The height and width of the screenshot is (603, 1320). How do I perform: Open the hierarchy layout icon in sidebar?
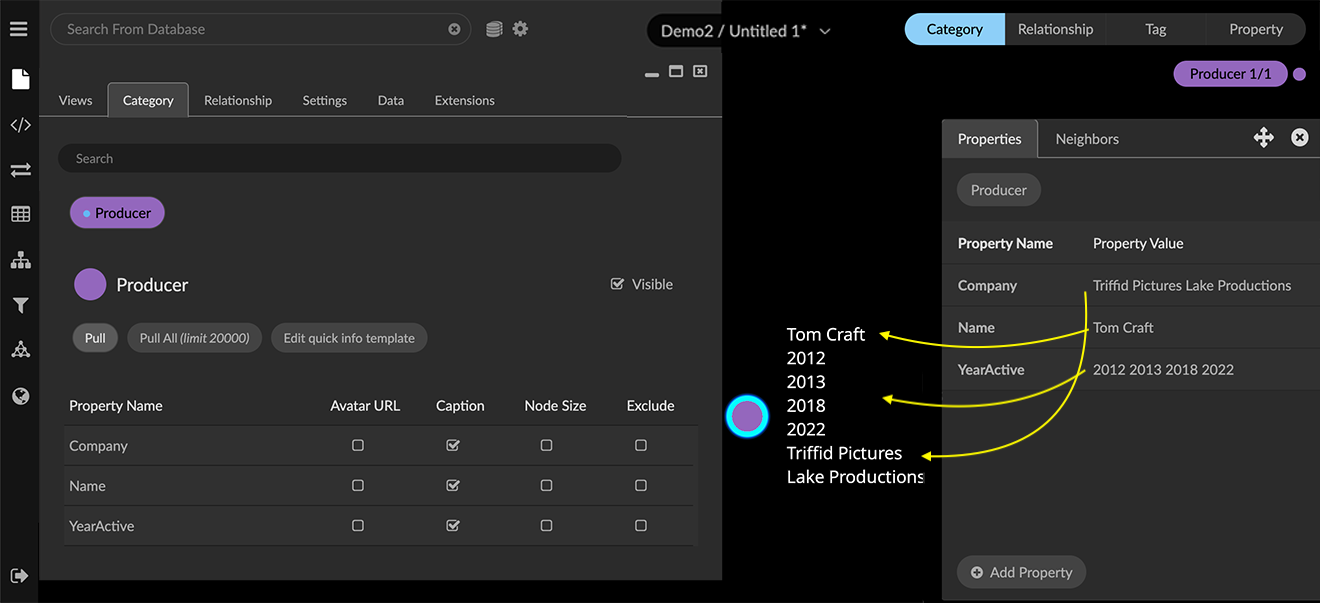click(20, 260)
